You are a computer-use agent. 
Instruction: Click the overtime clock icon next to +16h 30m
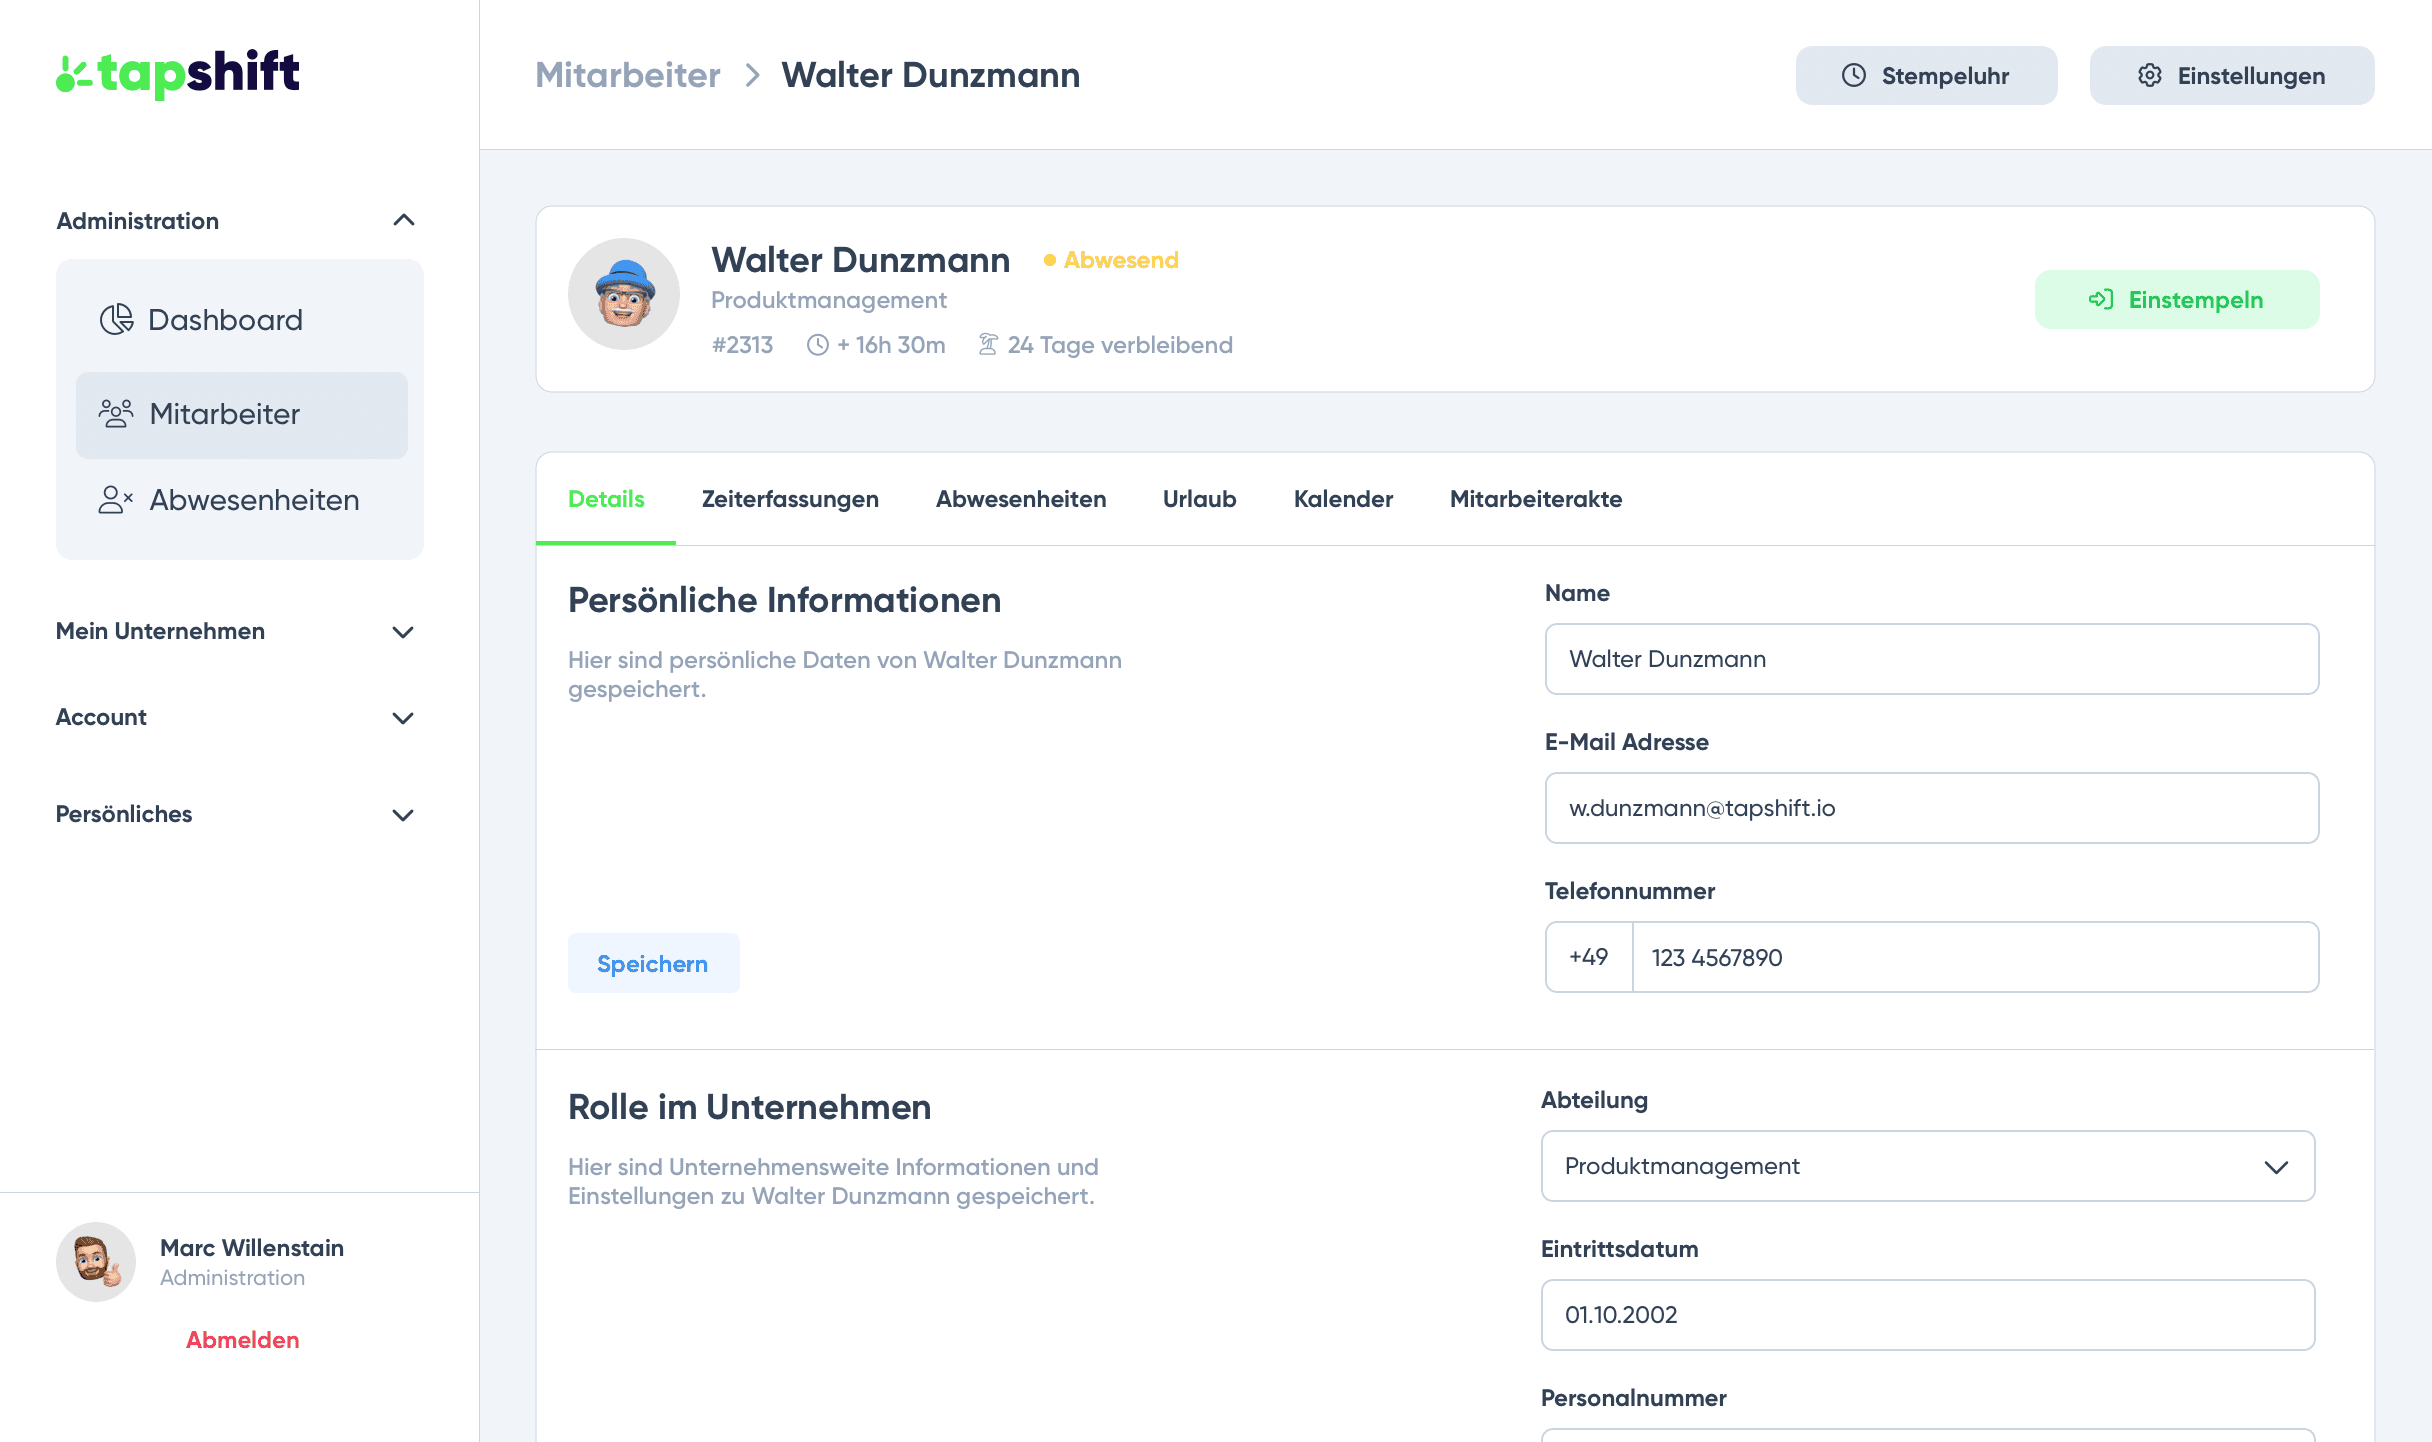pyautogui.click(x=817, y=344)
